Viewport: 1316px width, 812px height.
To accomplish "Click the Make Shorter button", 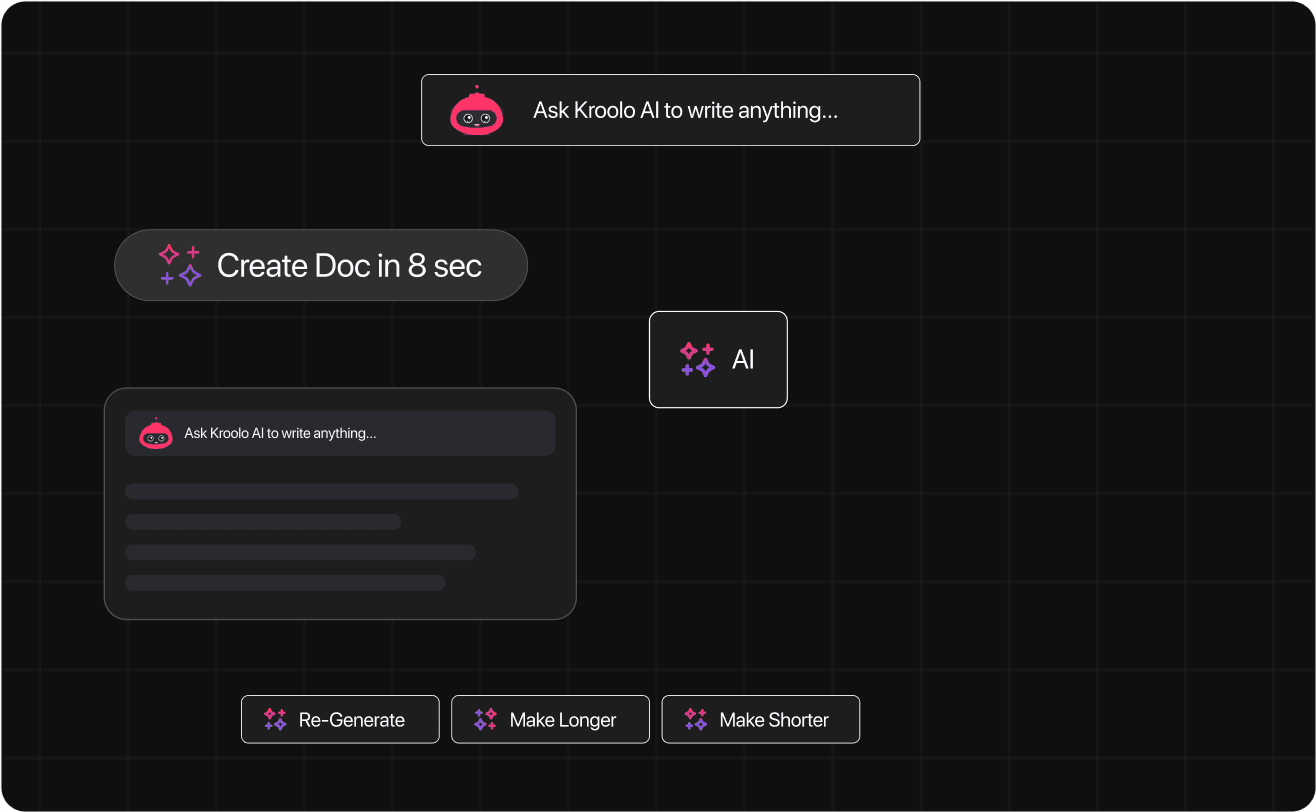I will point(760,719).
